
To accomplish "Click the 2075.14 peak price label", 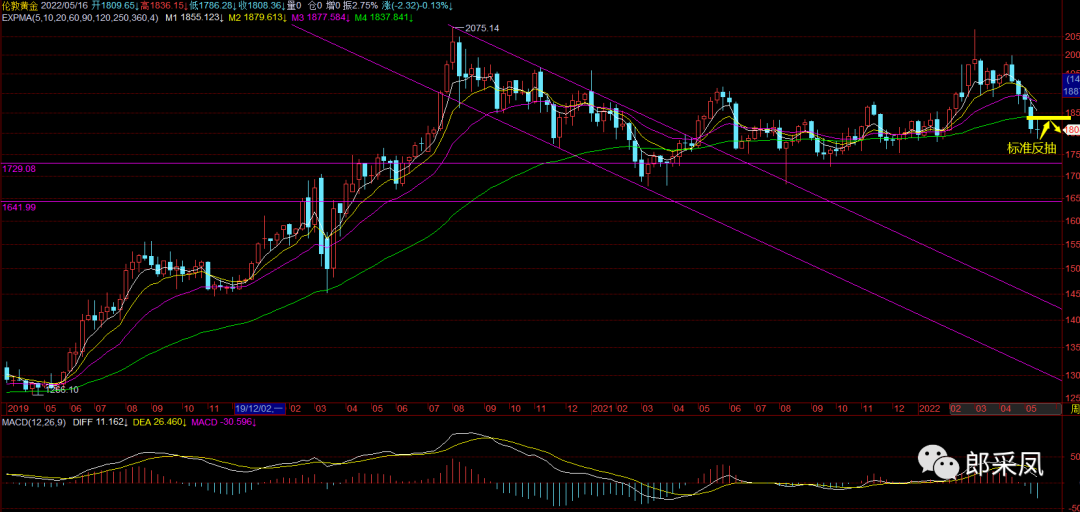I will coord(483,29).
